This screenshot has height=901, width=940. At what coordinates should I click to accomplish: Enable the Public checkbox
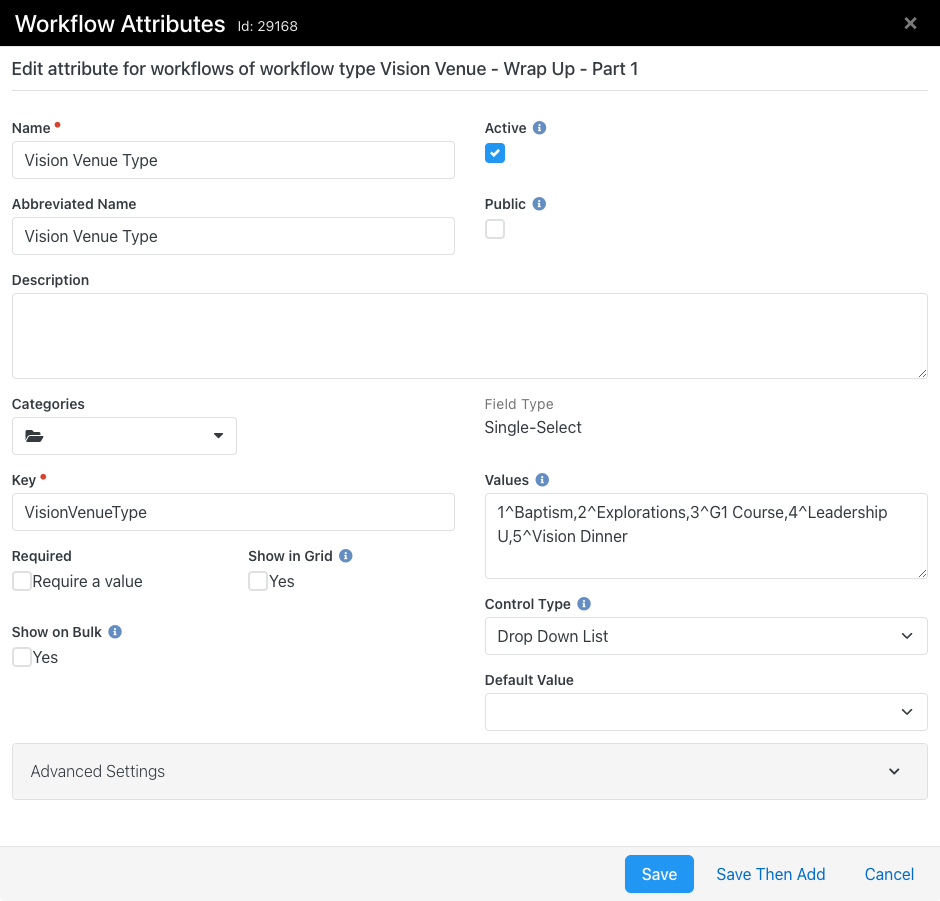point(495,229)
